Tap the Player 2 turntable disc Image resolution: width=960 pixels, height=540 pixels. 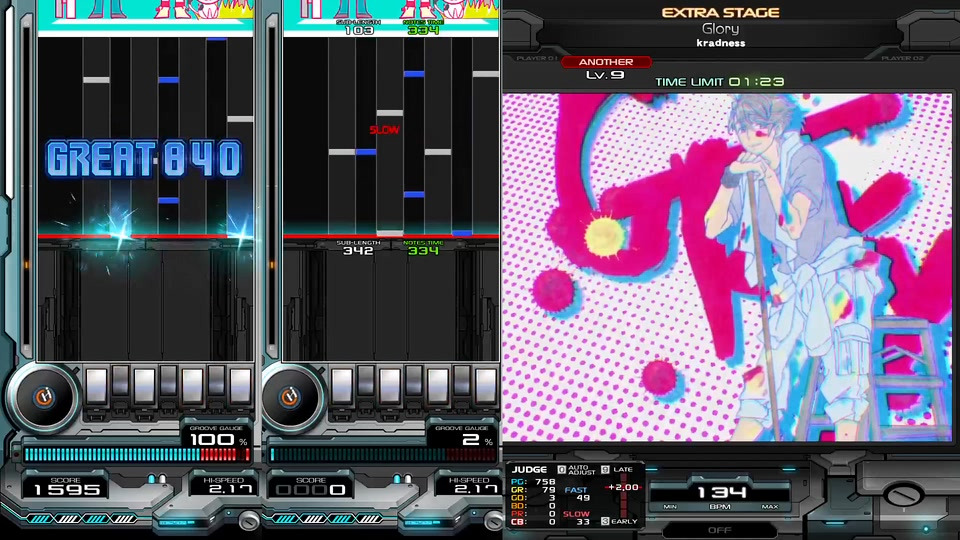pos(290,396)
